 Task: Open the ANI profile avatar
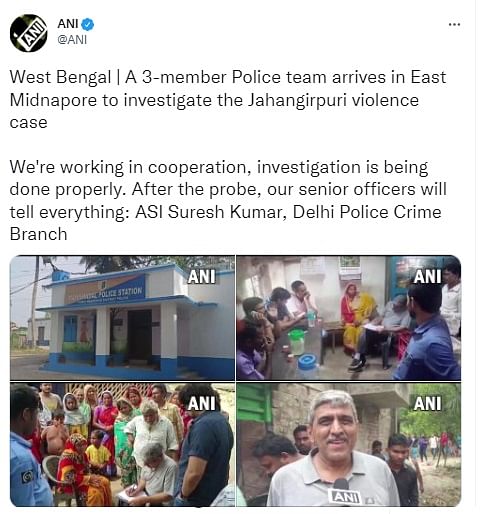point(29,33)
